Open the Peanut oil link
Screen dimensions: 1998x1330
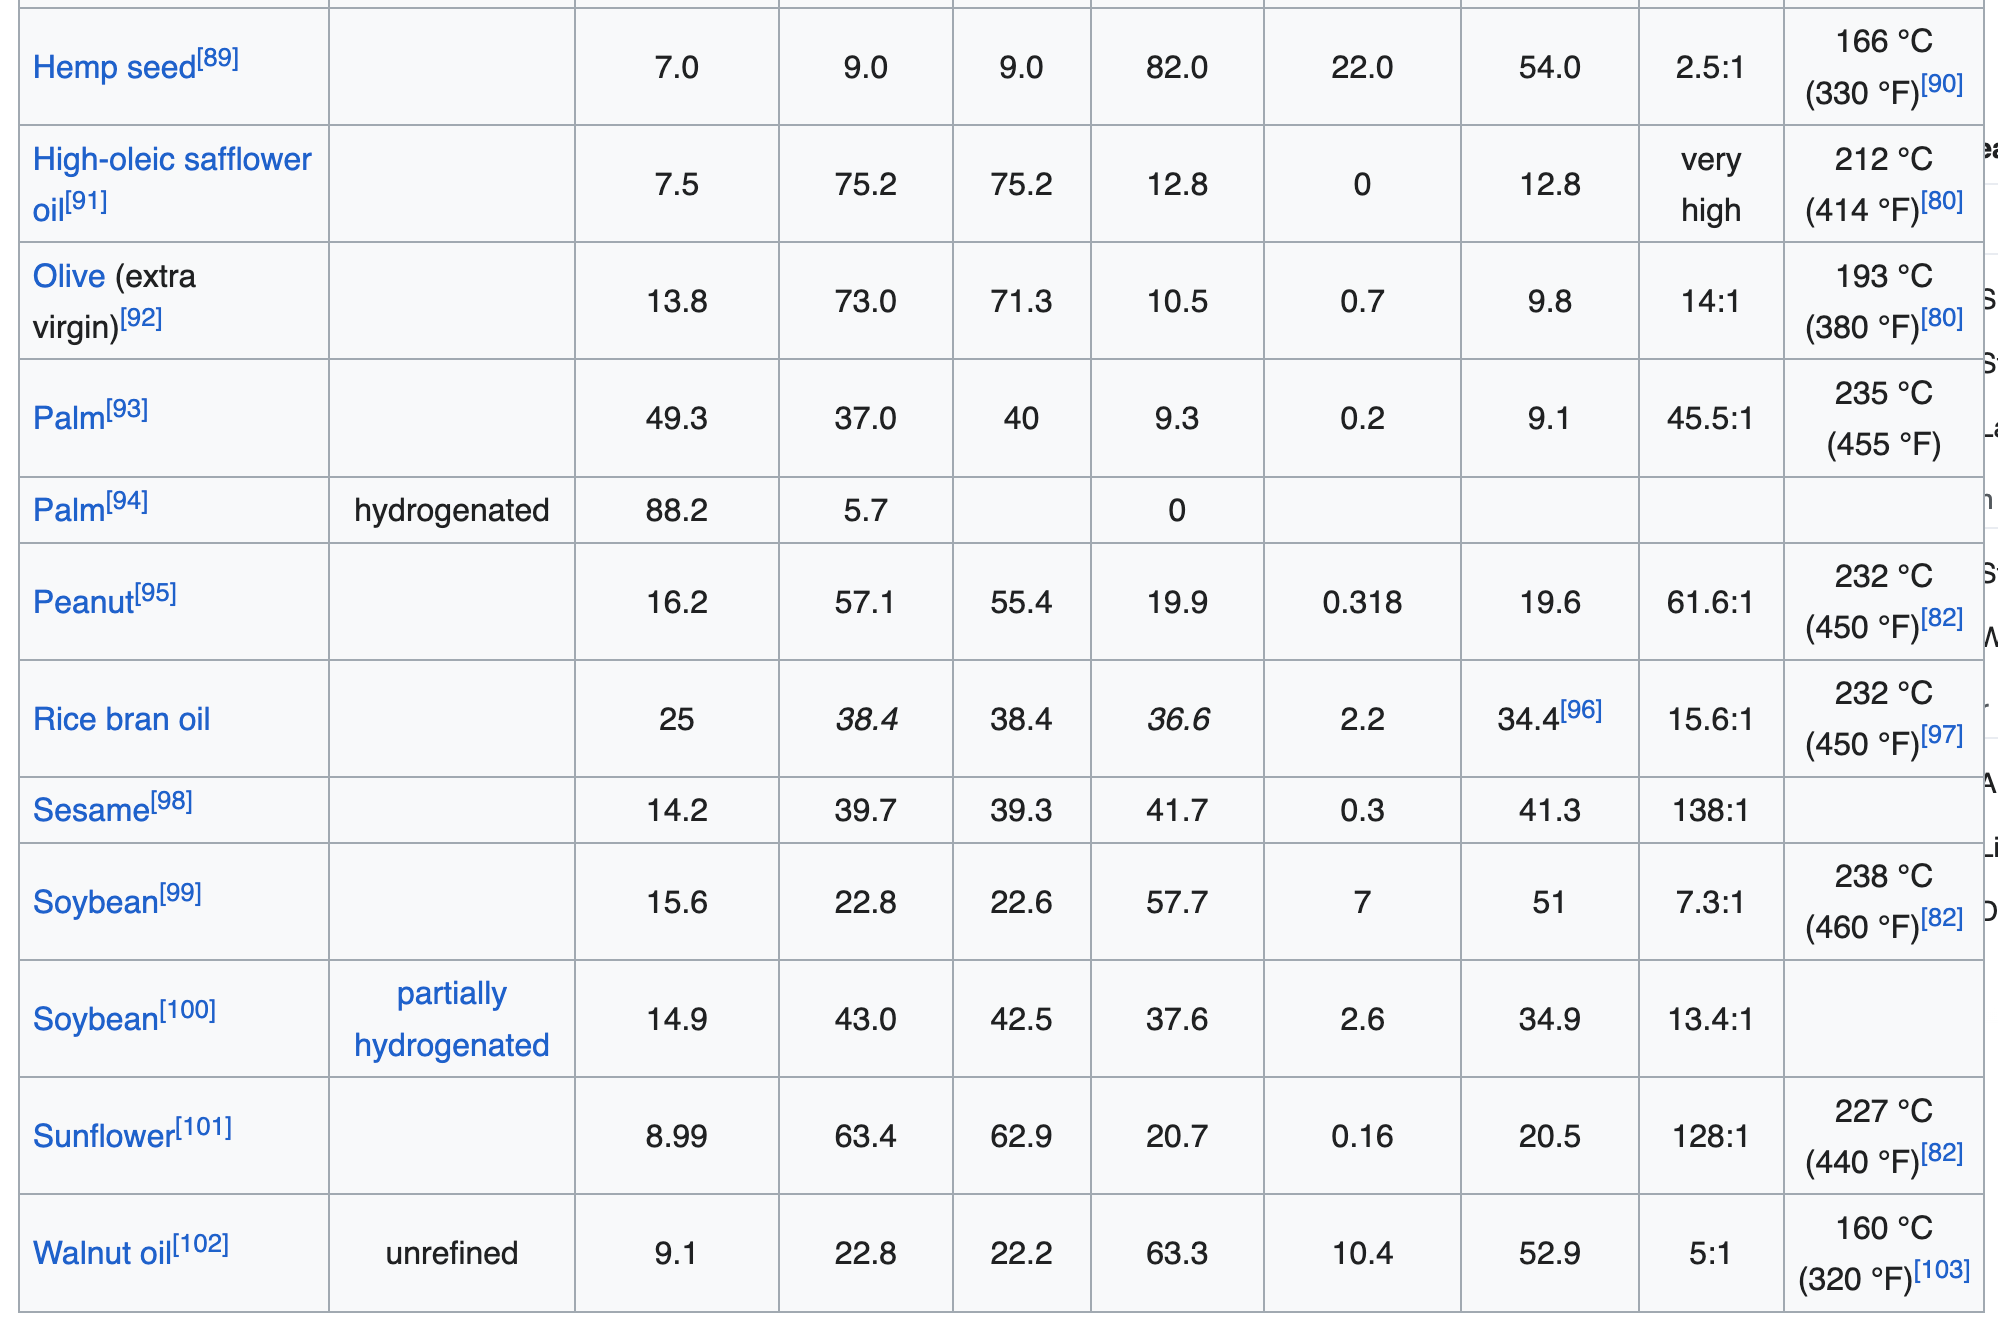point(84,602)
